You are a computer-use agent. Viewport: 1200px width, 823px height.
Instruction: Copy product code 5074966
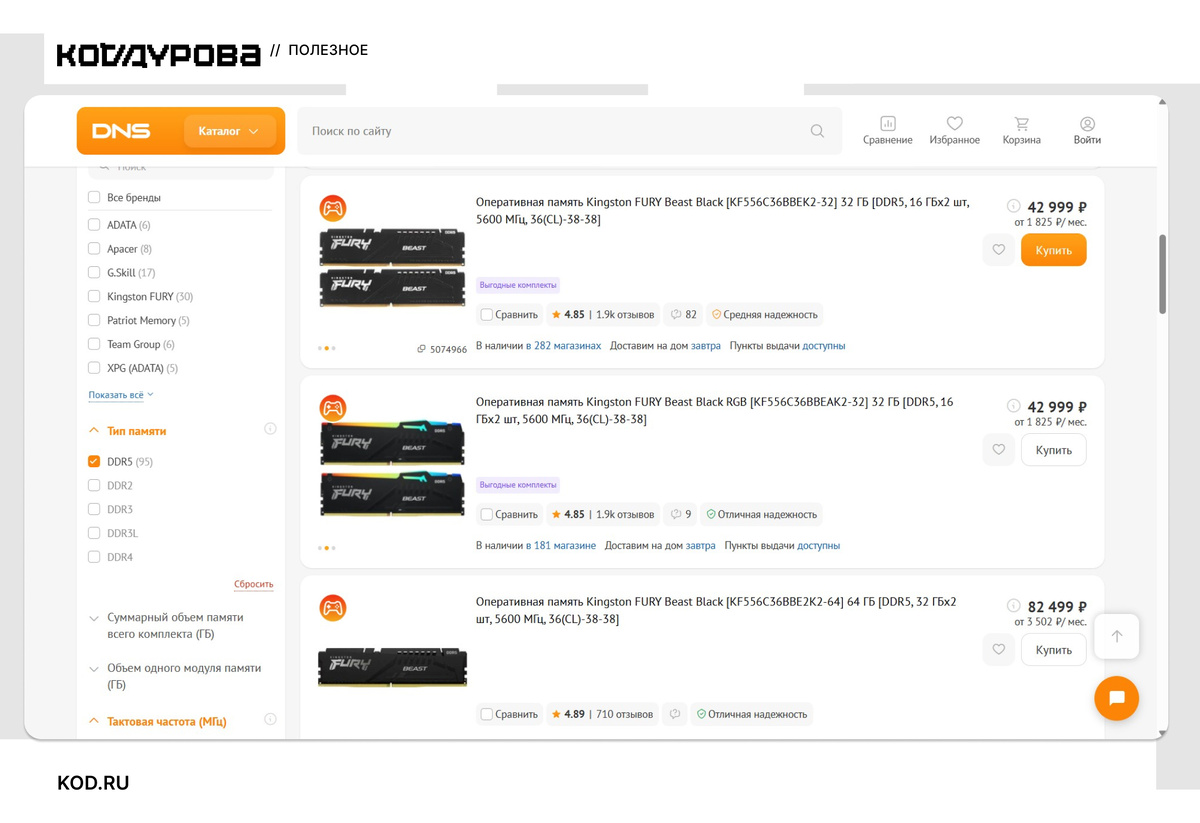click(442, 349)
